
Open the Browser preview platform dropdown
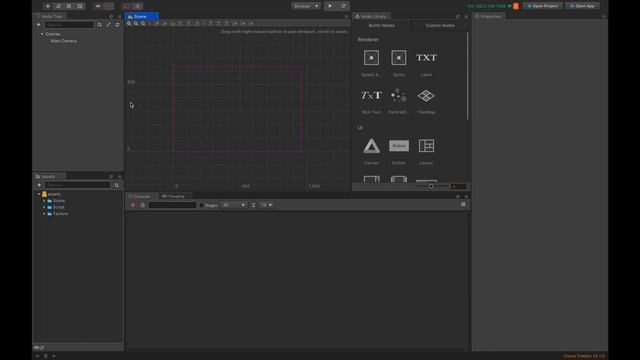coord(306,6)
